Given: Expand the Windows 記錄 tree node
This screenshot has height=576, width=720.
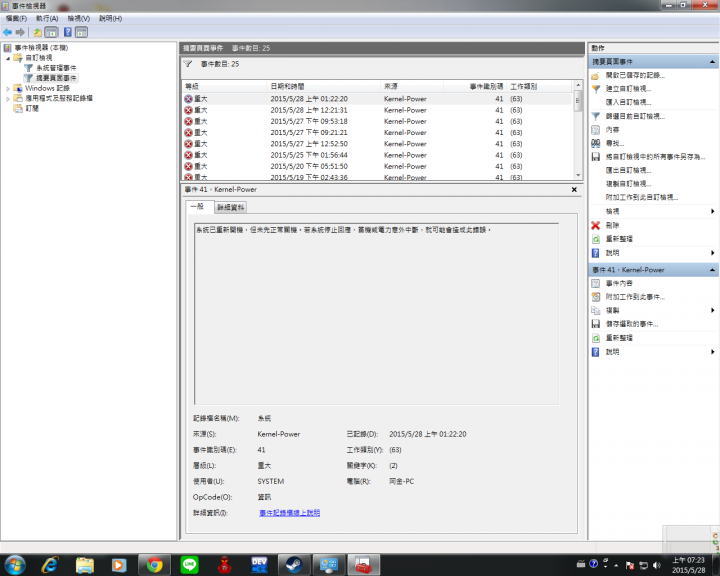Looking at the screenshot, I should point(8,89).
